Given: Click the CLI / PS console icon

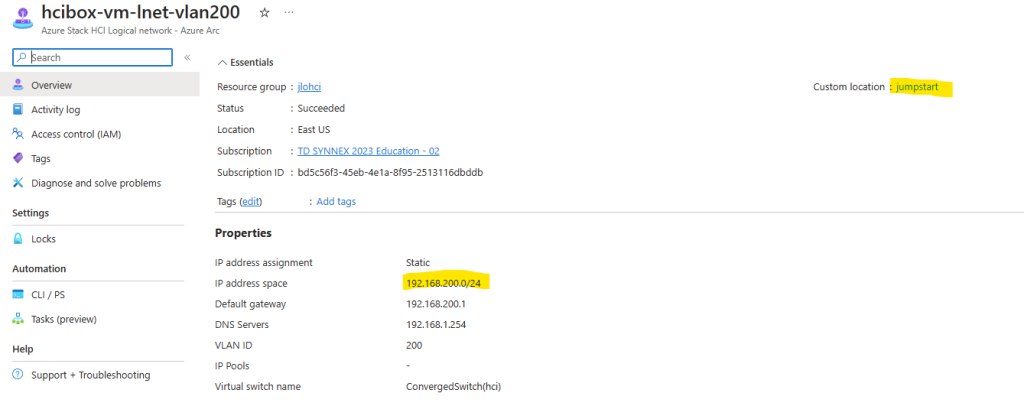Looking at the screenshot, I should click(x=18, y=294).
